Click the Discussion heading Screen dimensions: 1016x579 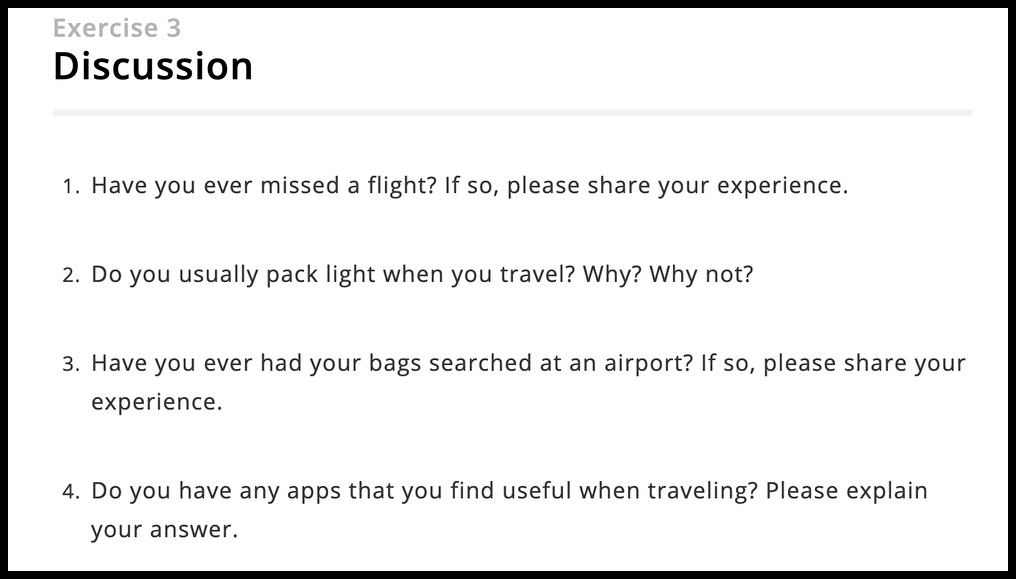(153, 66)
